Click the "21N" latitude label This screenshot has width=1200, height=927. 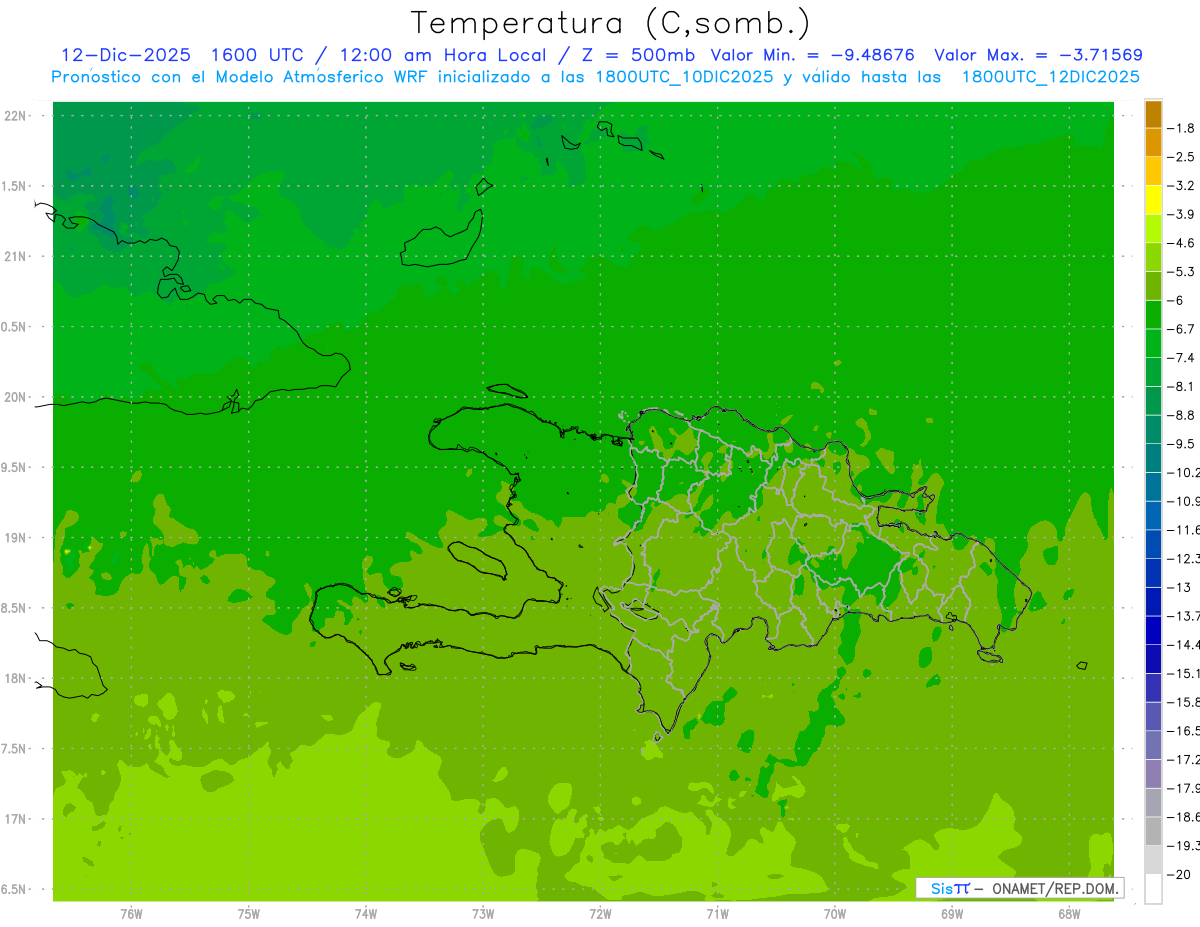coord(17,256)
